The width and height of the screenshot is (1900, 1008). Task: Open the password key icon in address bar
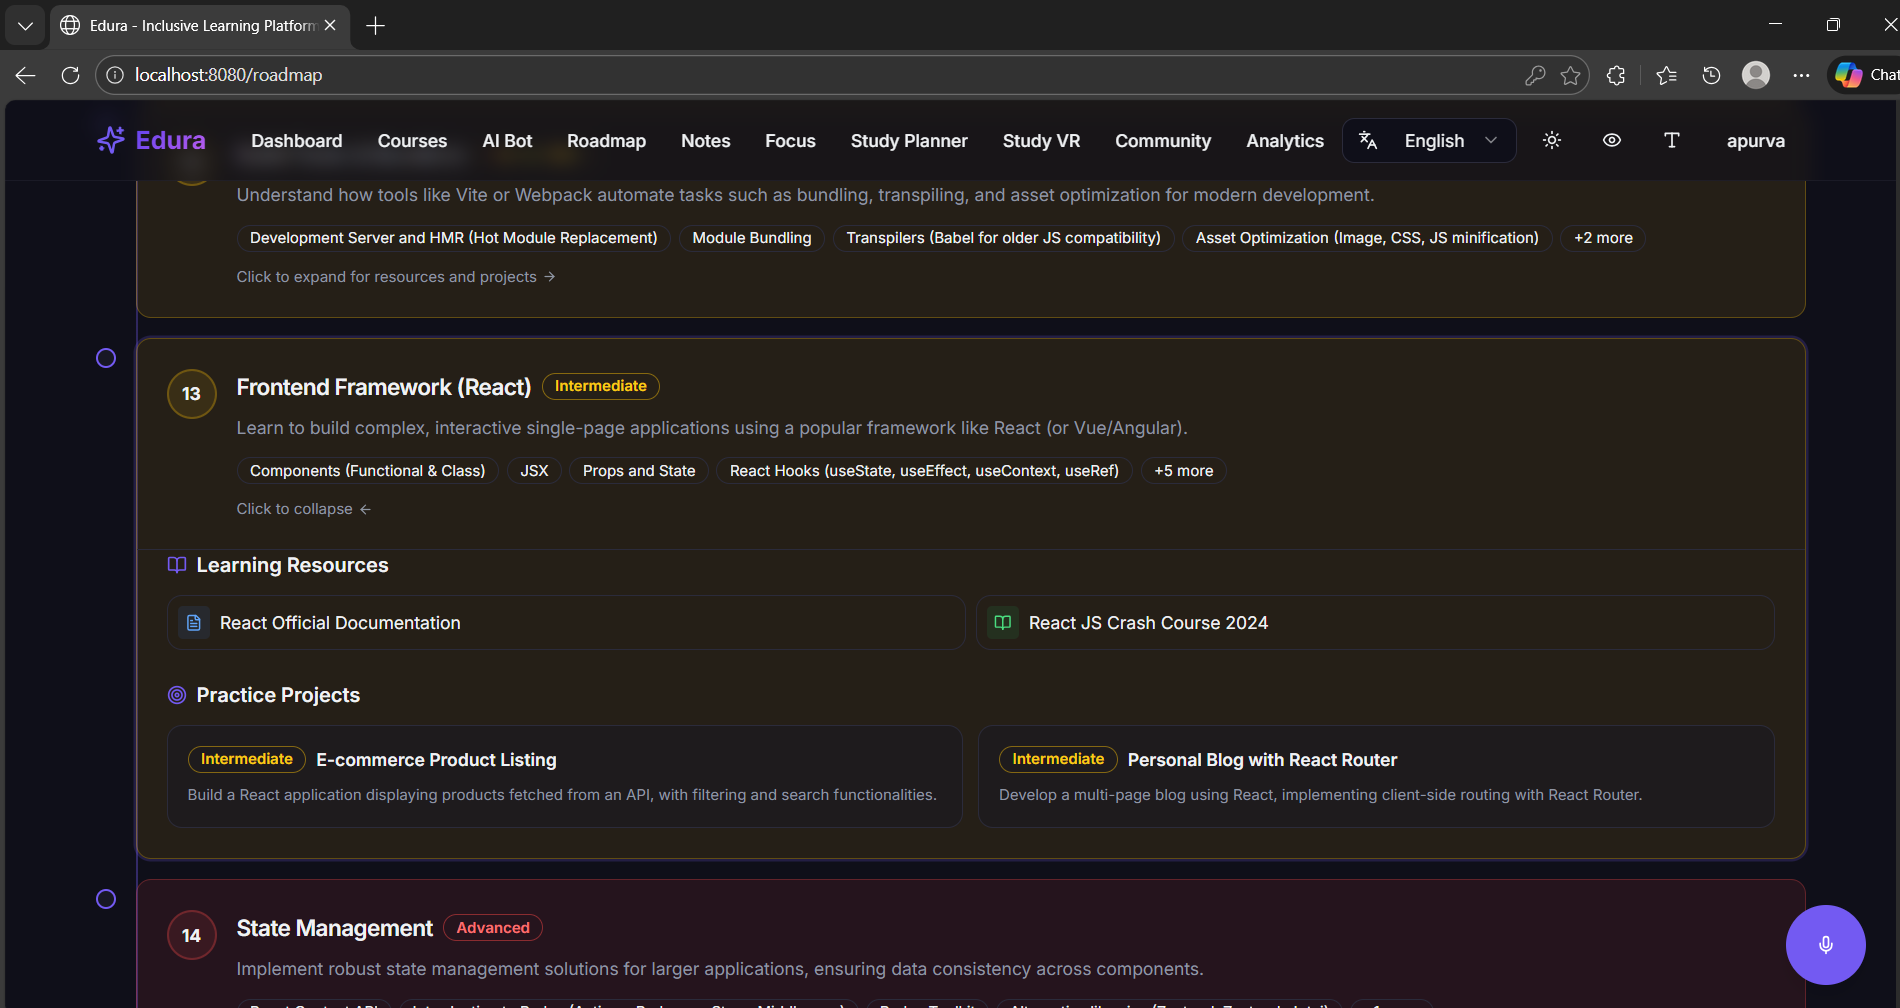point(1535,75)
